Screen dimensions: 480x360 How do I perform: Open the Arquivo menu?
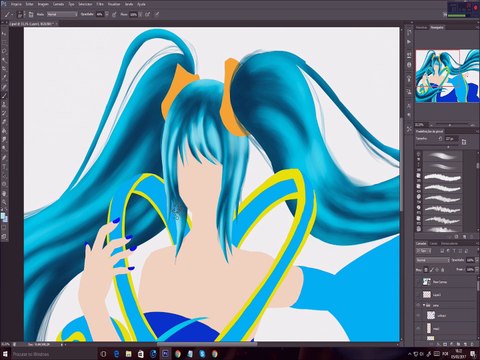click(16, 4)
